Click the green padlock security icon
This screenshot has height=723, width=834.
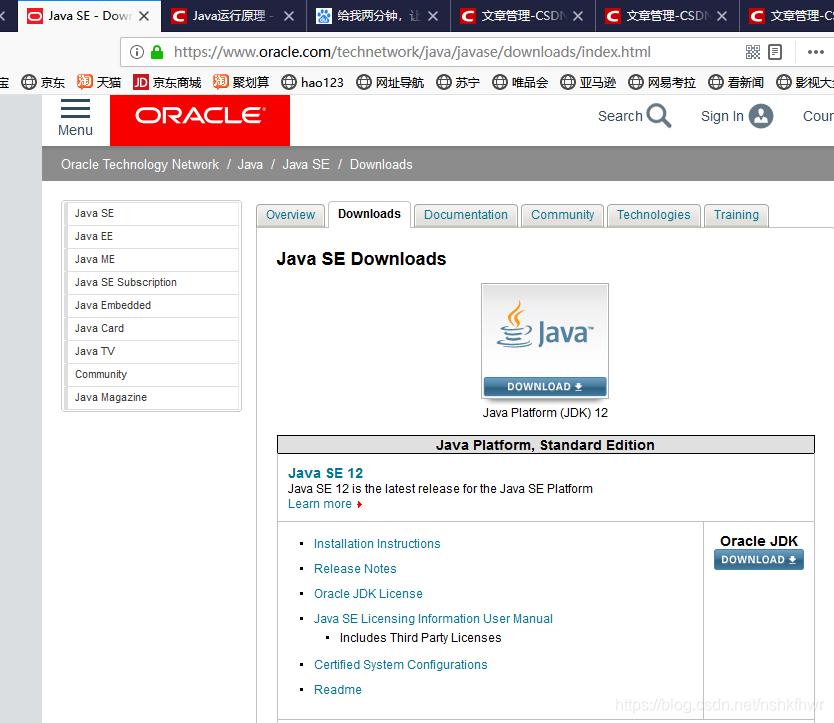point(157,52)
